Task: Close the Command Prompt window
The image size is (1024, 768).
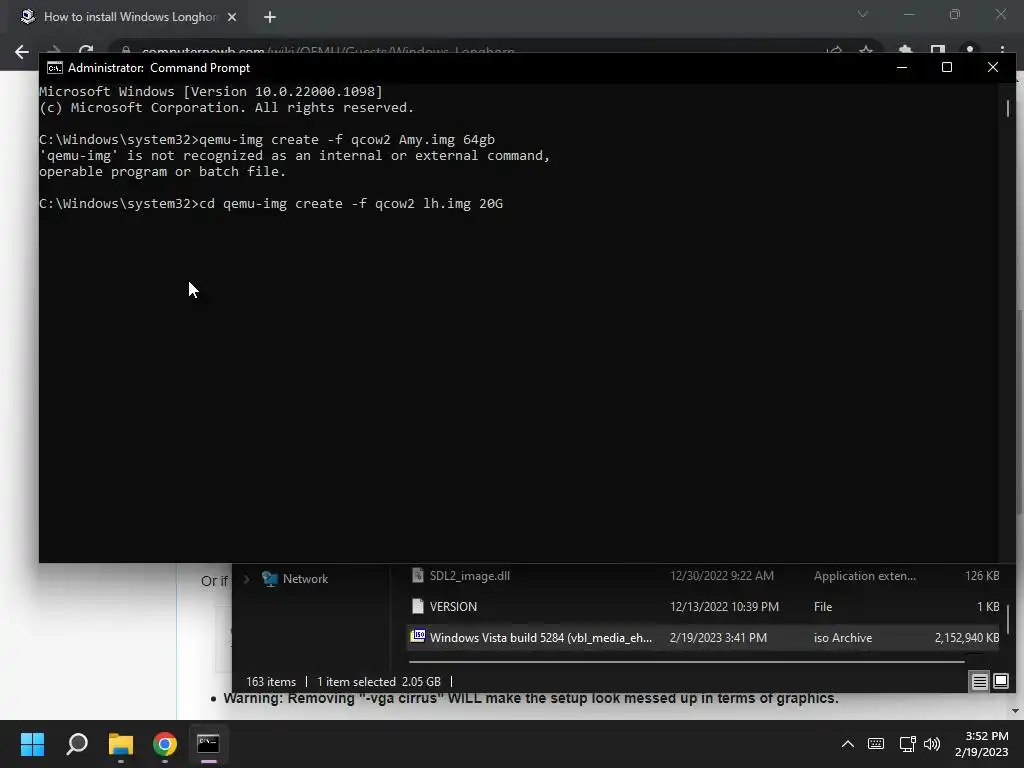Action: coord(993,67)
